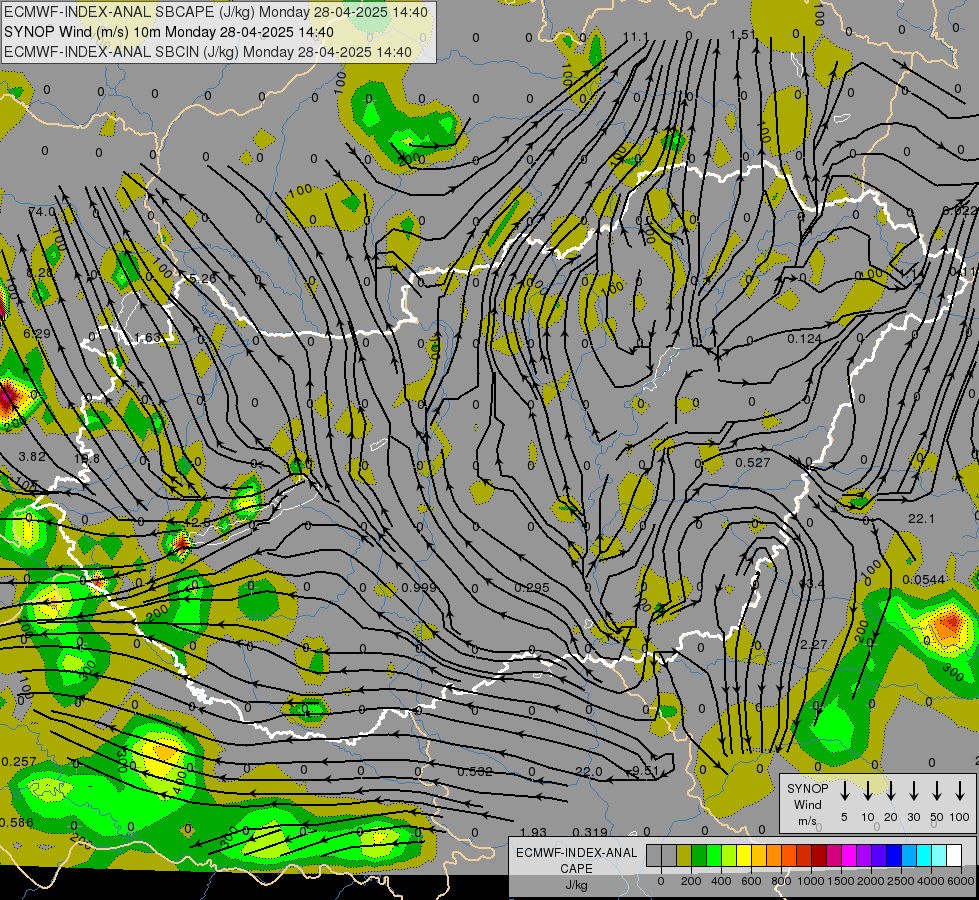The width and height of the screenshot is (979, 900).
Task: Click the 50 m/s wind arrow in legend
Action: (937, 791)
